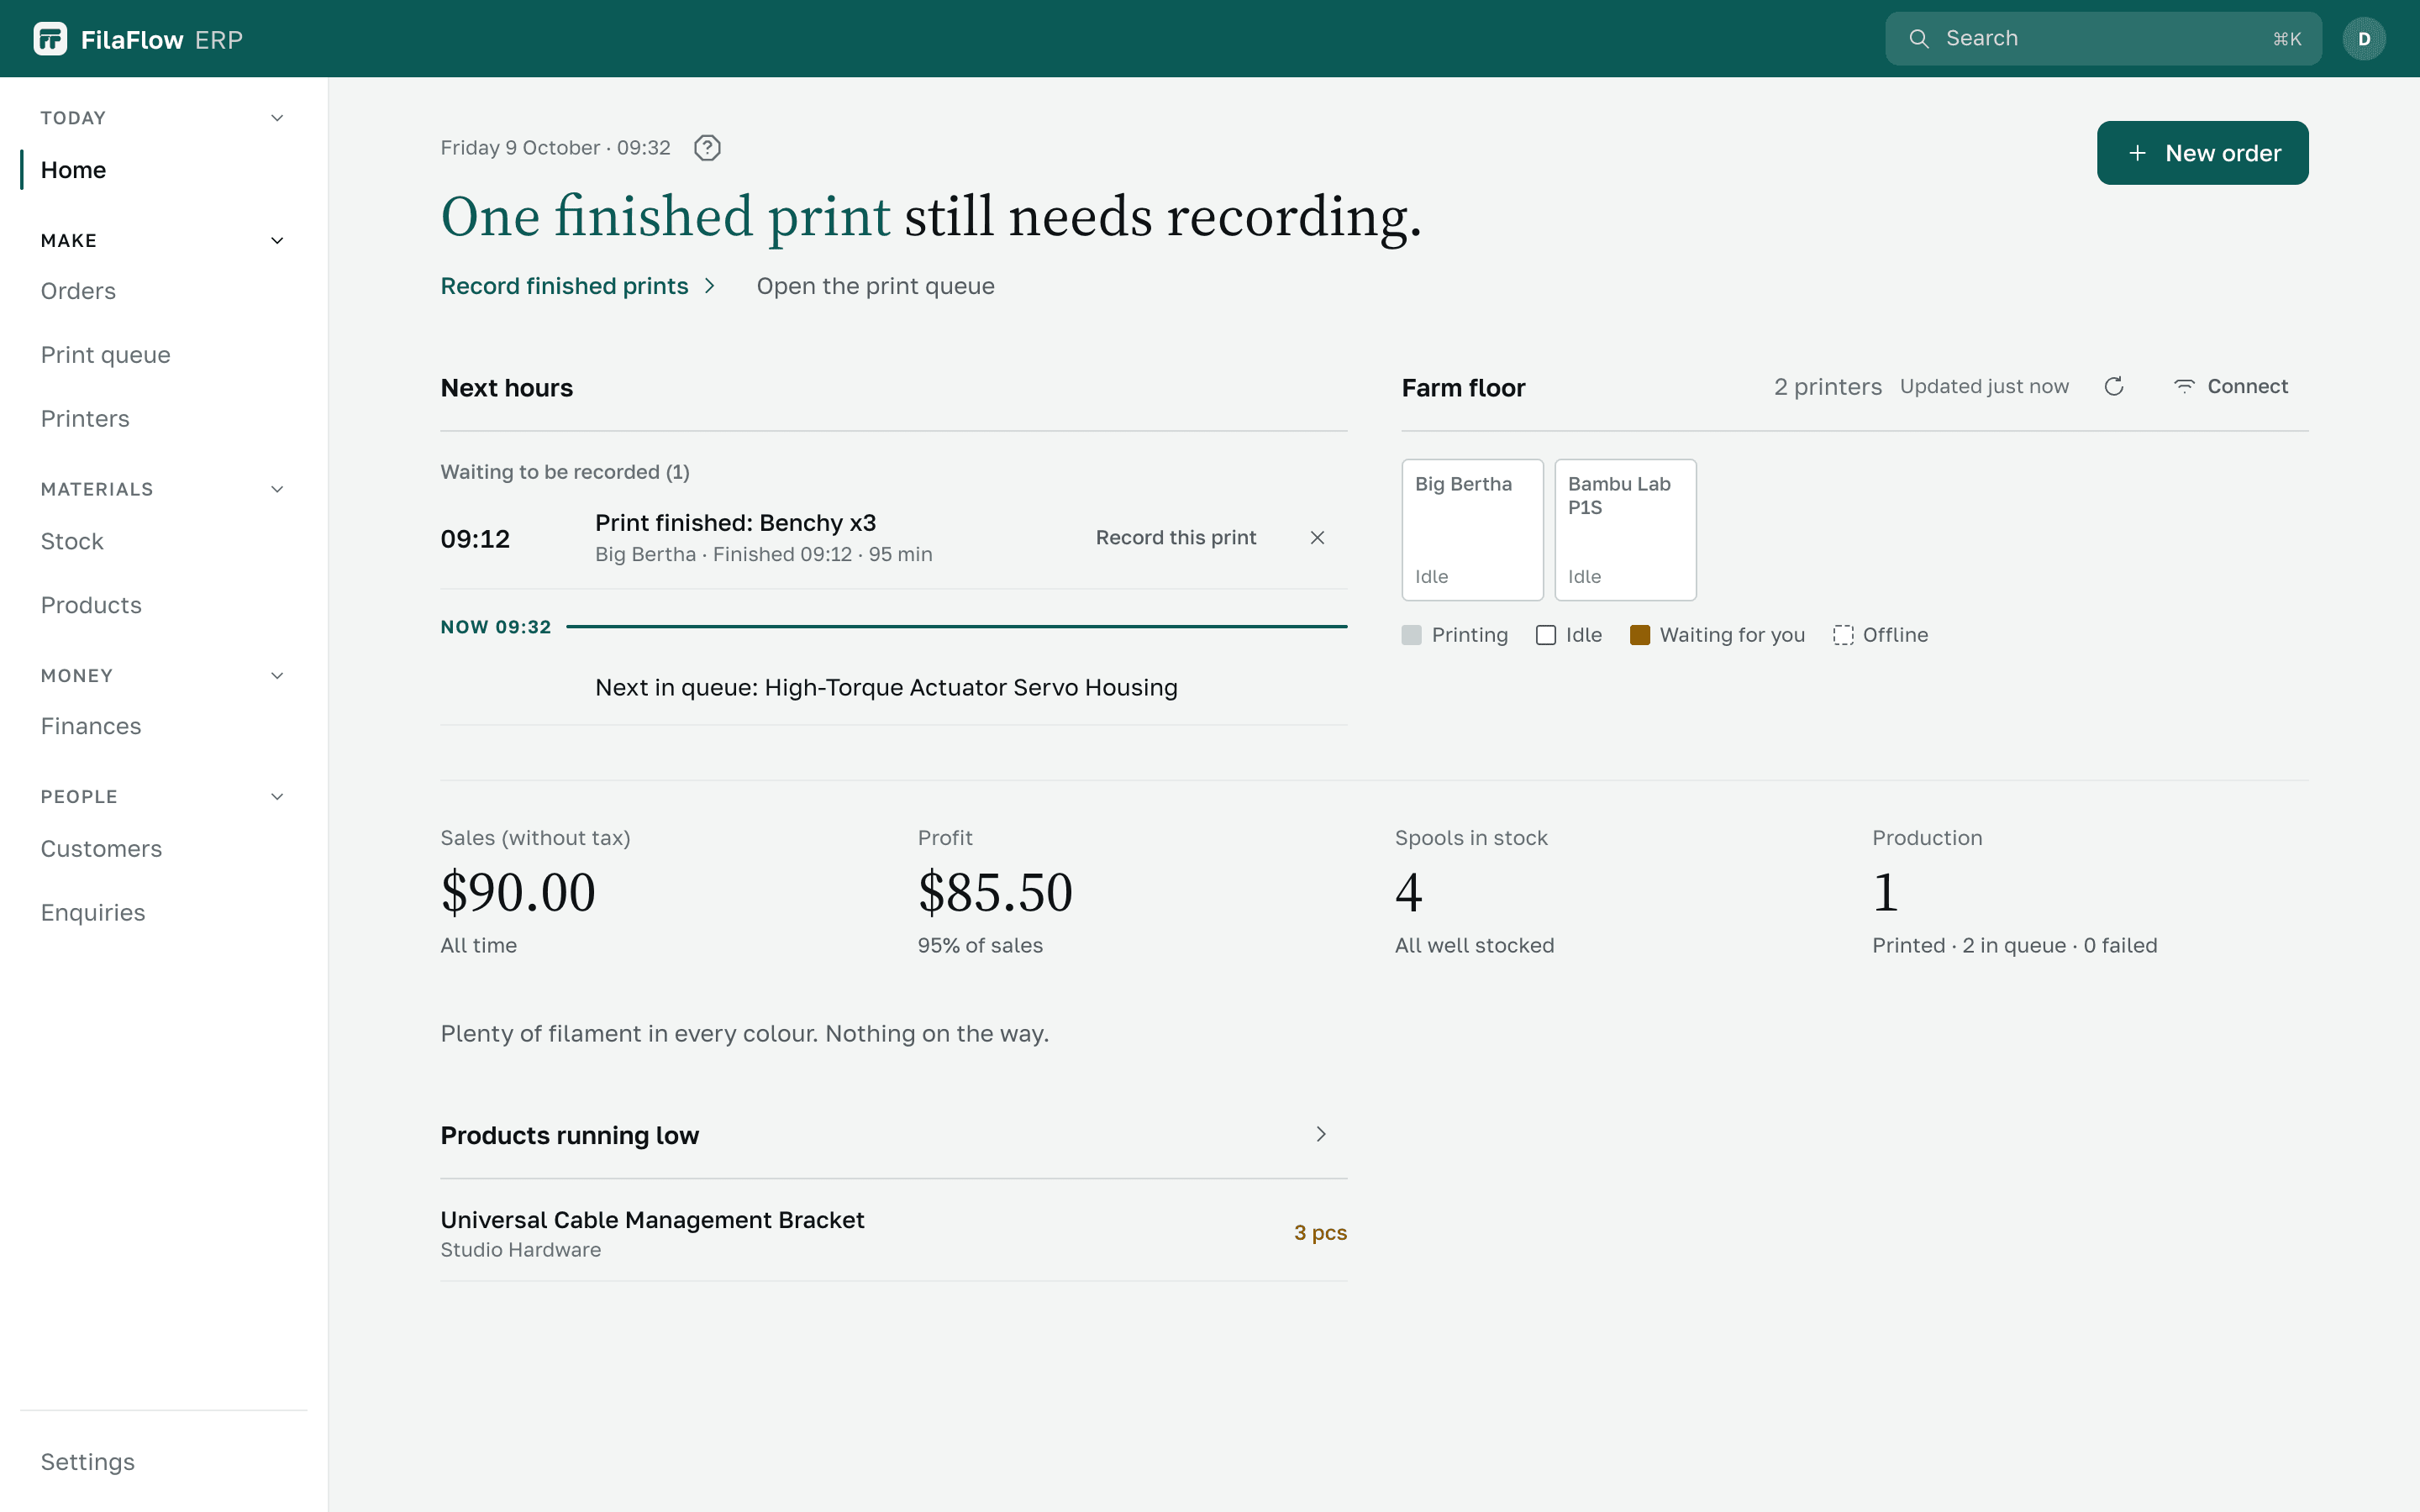This screenshot has height=1512, width=2420.
Task: Follow the Record finished prints link
Action: [x=578, y=286]
